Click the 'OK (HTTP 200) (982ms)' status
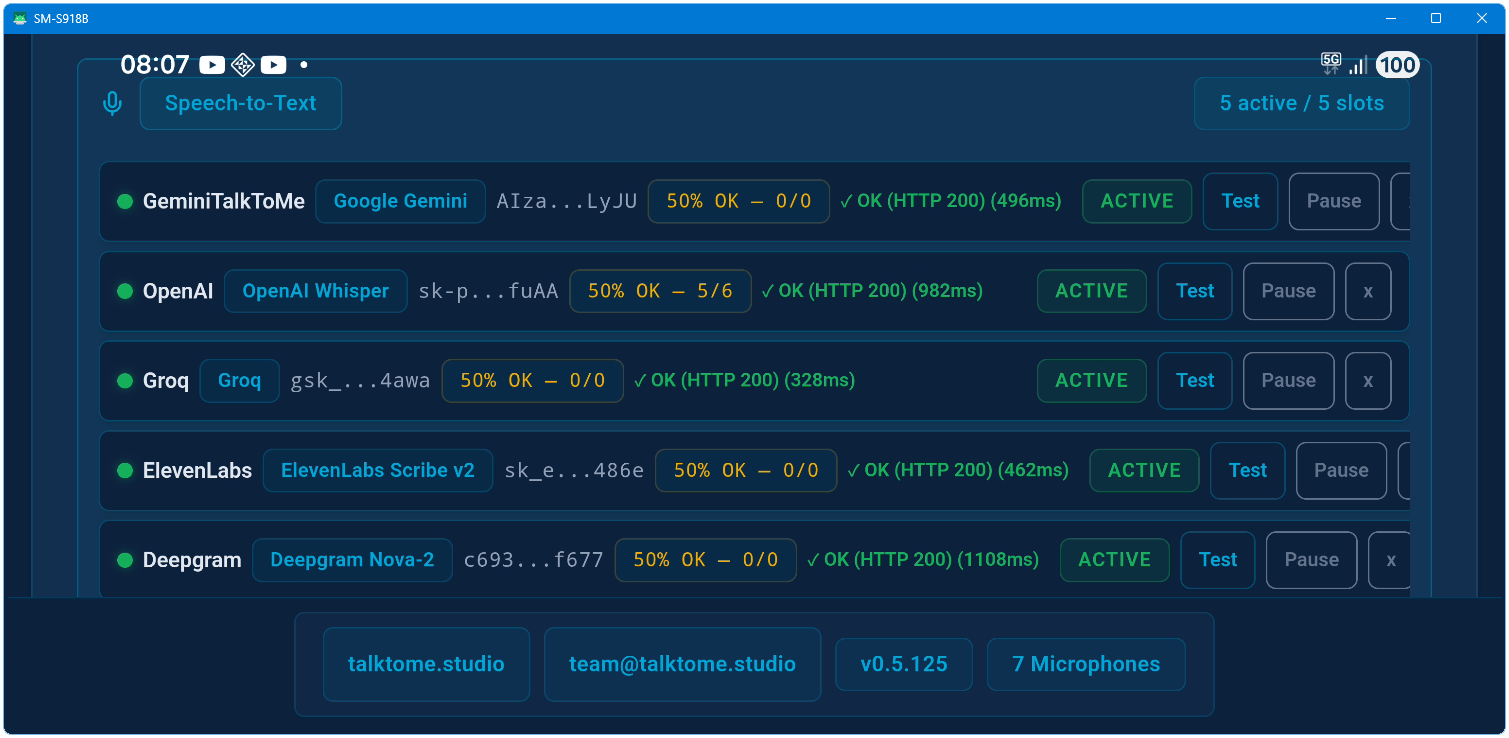Screen dimensions: 1509x738 tap(872, 291)
